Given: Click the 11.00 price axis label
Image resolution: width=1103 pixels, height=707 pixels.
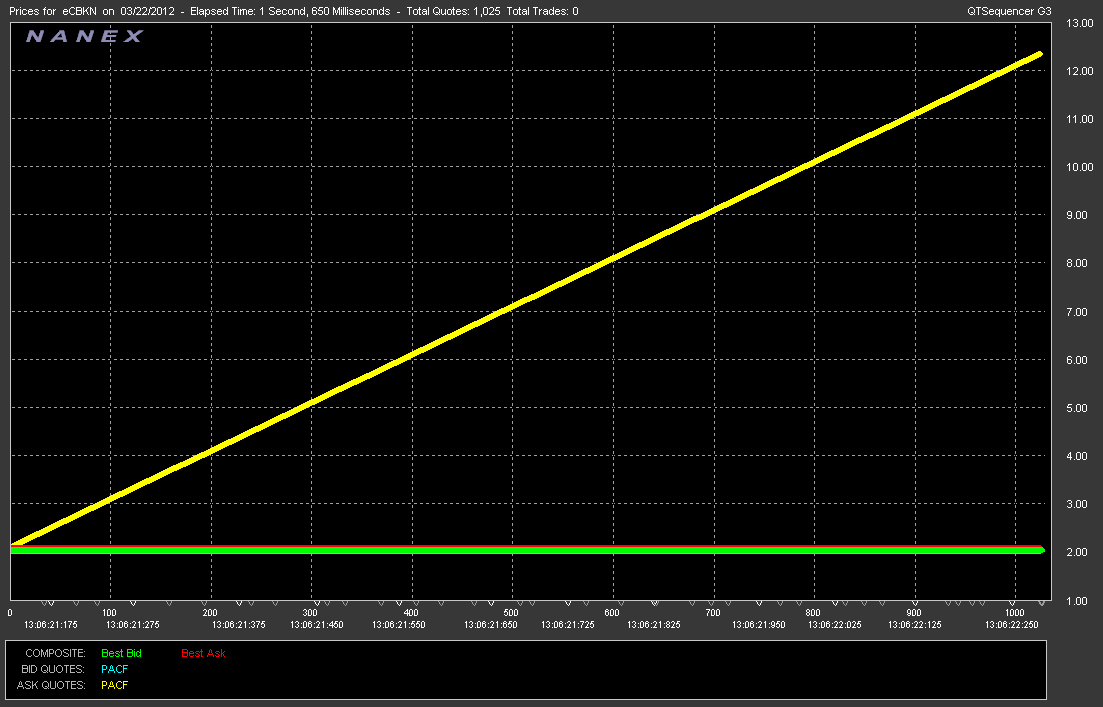Looking at the screenshot, I should (1080, 119).
